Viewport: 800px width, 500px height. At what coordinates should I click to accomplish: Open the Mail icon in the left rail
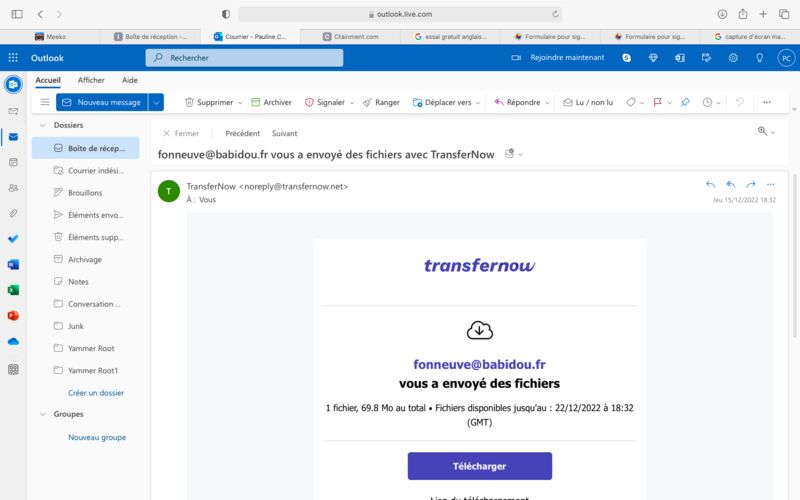tap(14, 137)
